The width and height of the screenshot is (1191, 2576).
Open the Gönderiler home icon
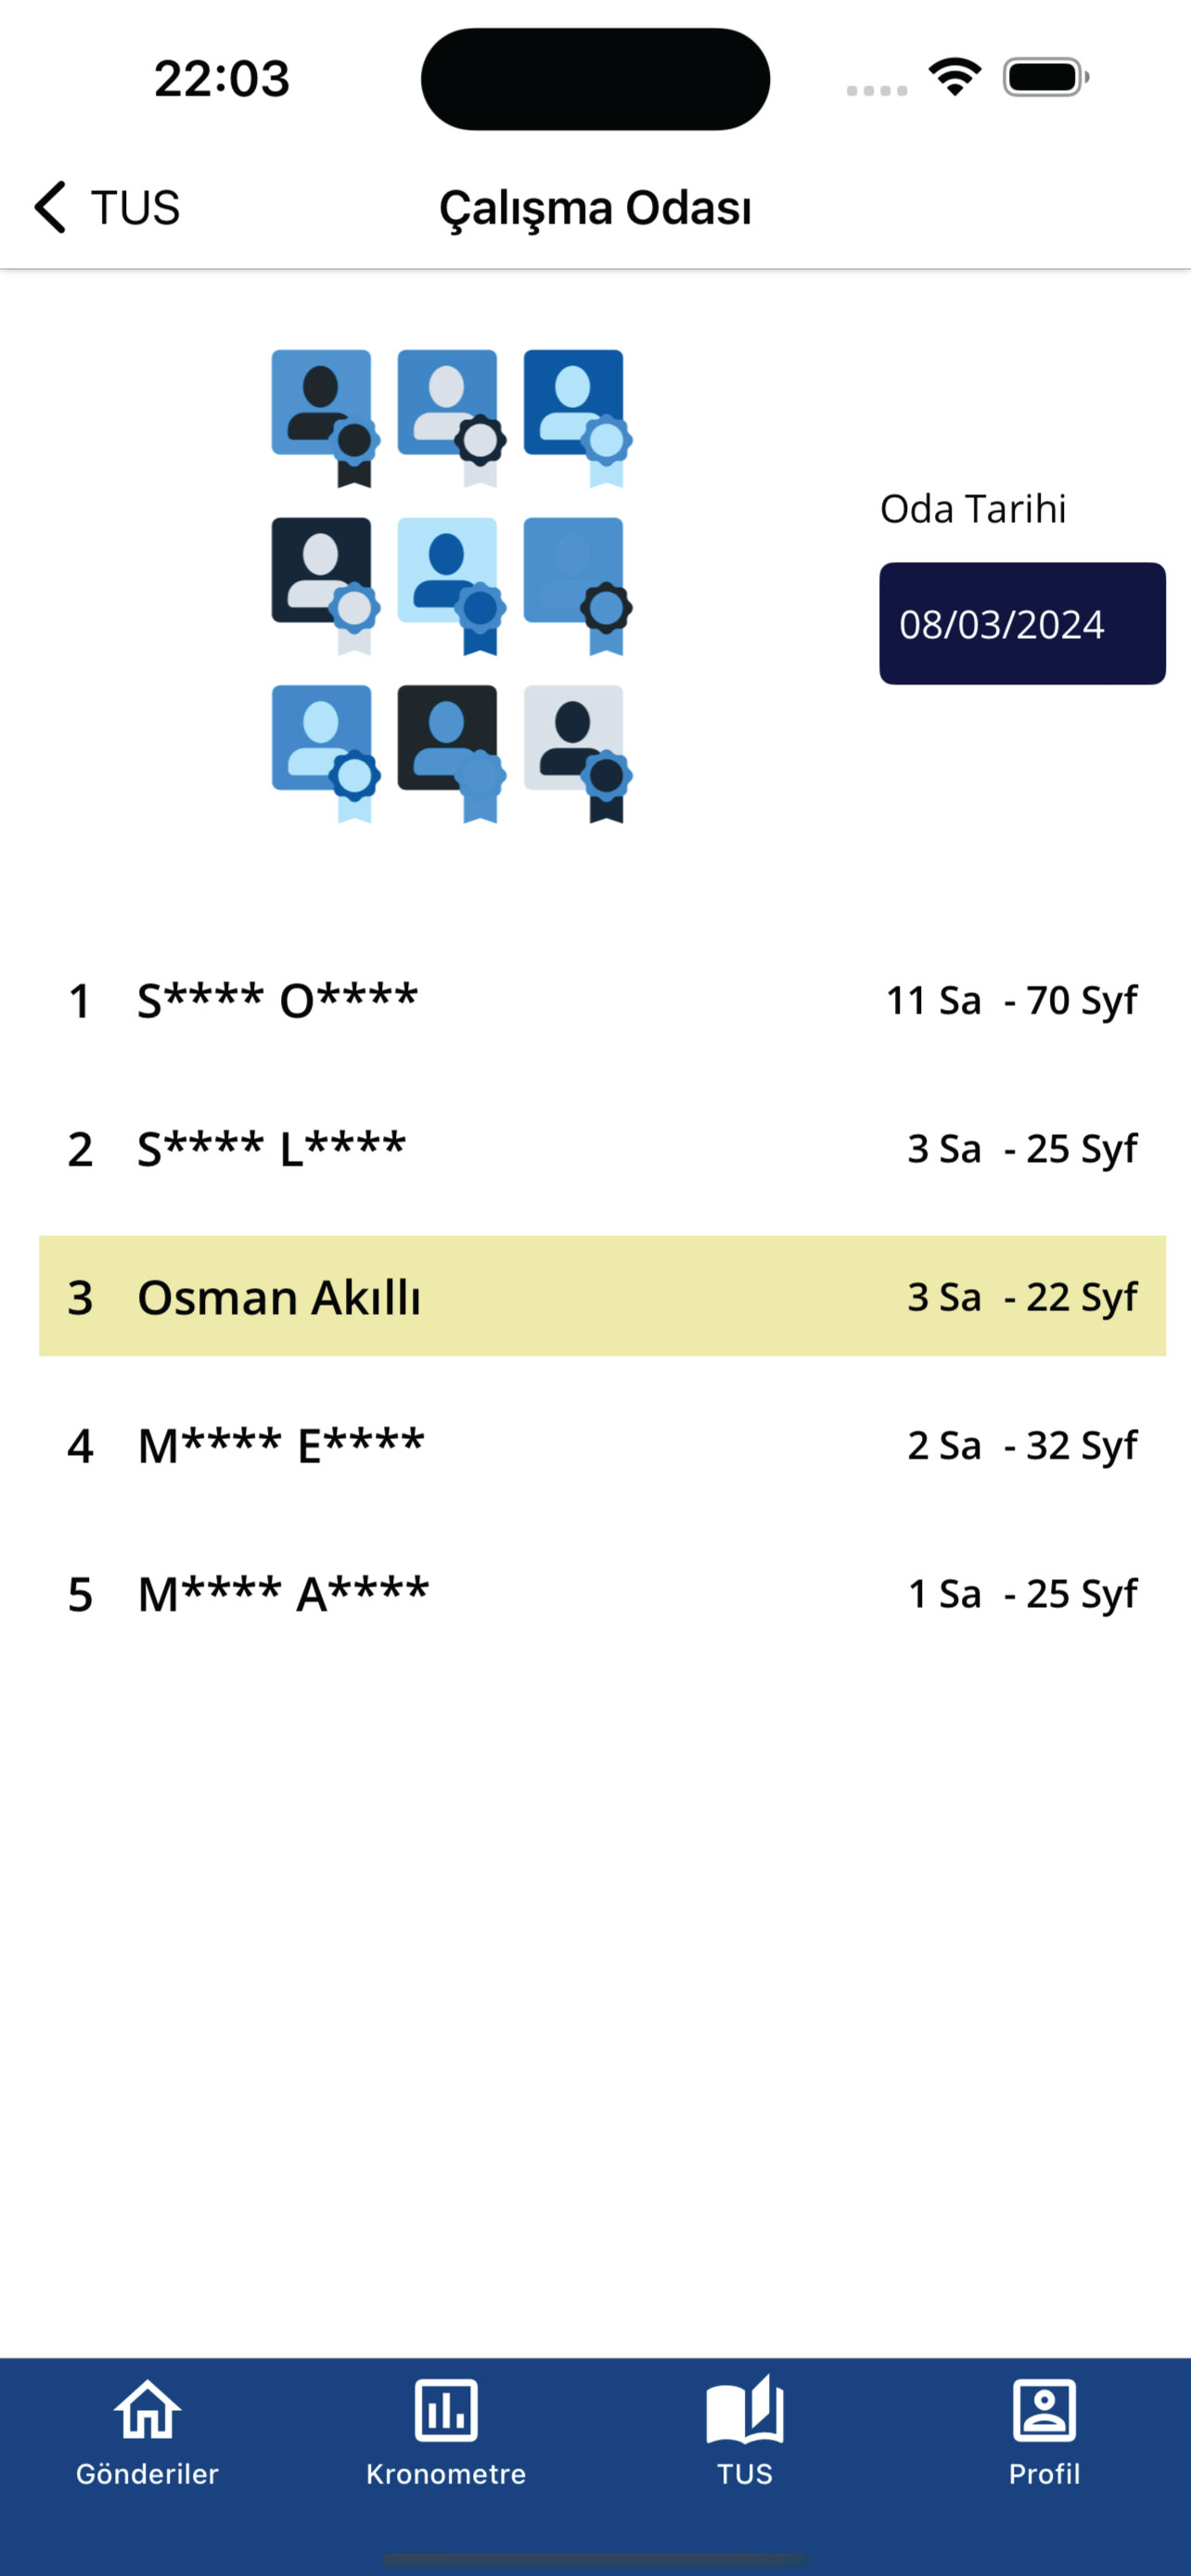point(147,2409)
